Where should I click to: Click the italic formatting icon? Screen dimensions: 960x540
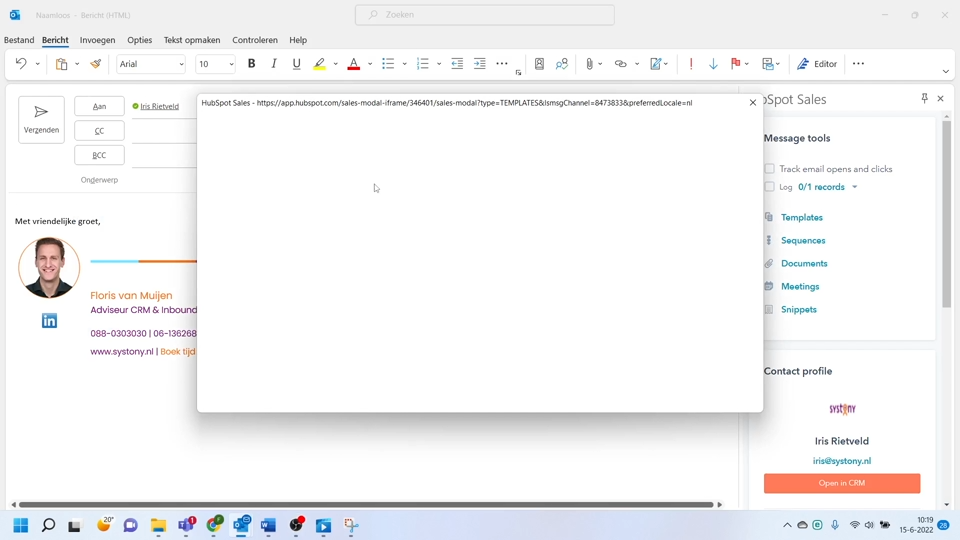point(274,64)
